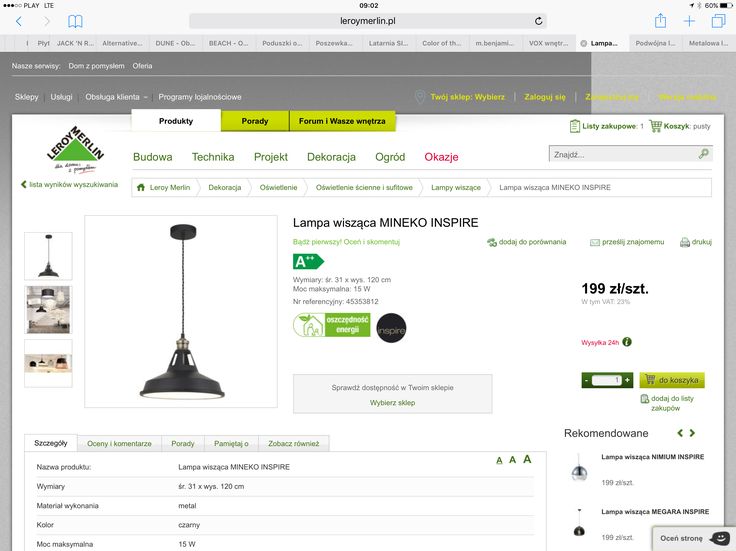Click the shopping cart Koszyk icon
736x551 pixels.
pyautogui.click(x=655, y=126)
